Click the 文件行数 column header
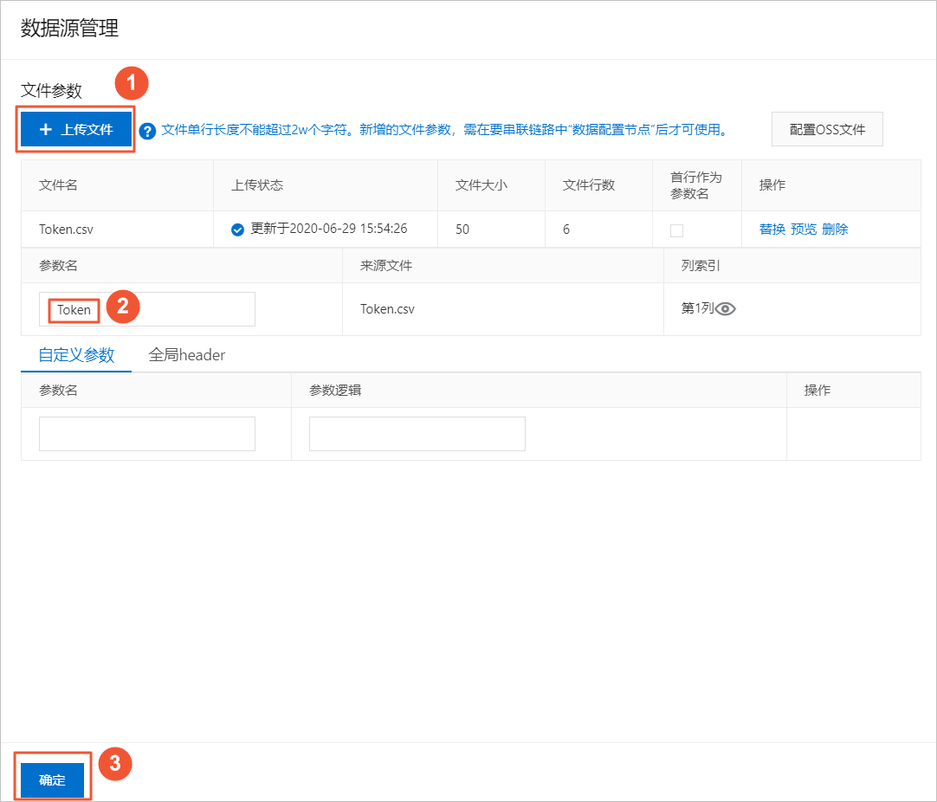Screen dimensions: 937x802 589,185
